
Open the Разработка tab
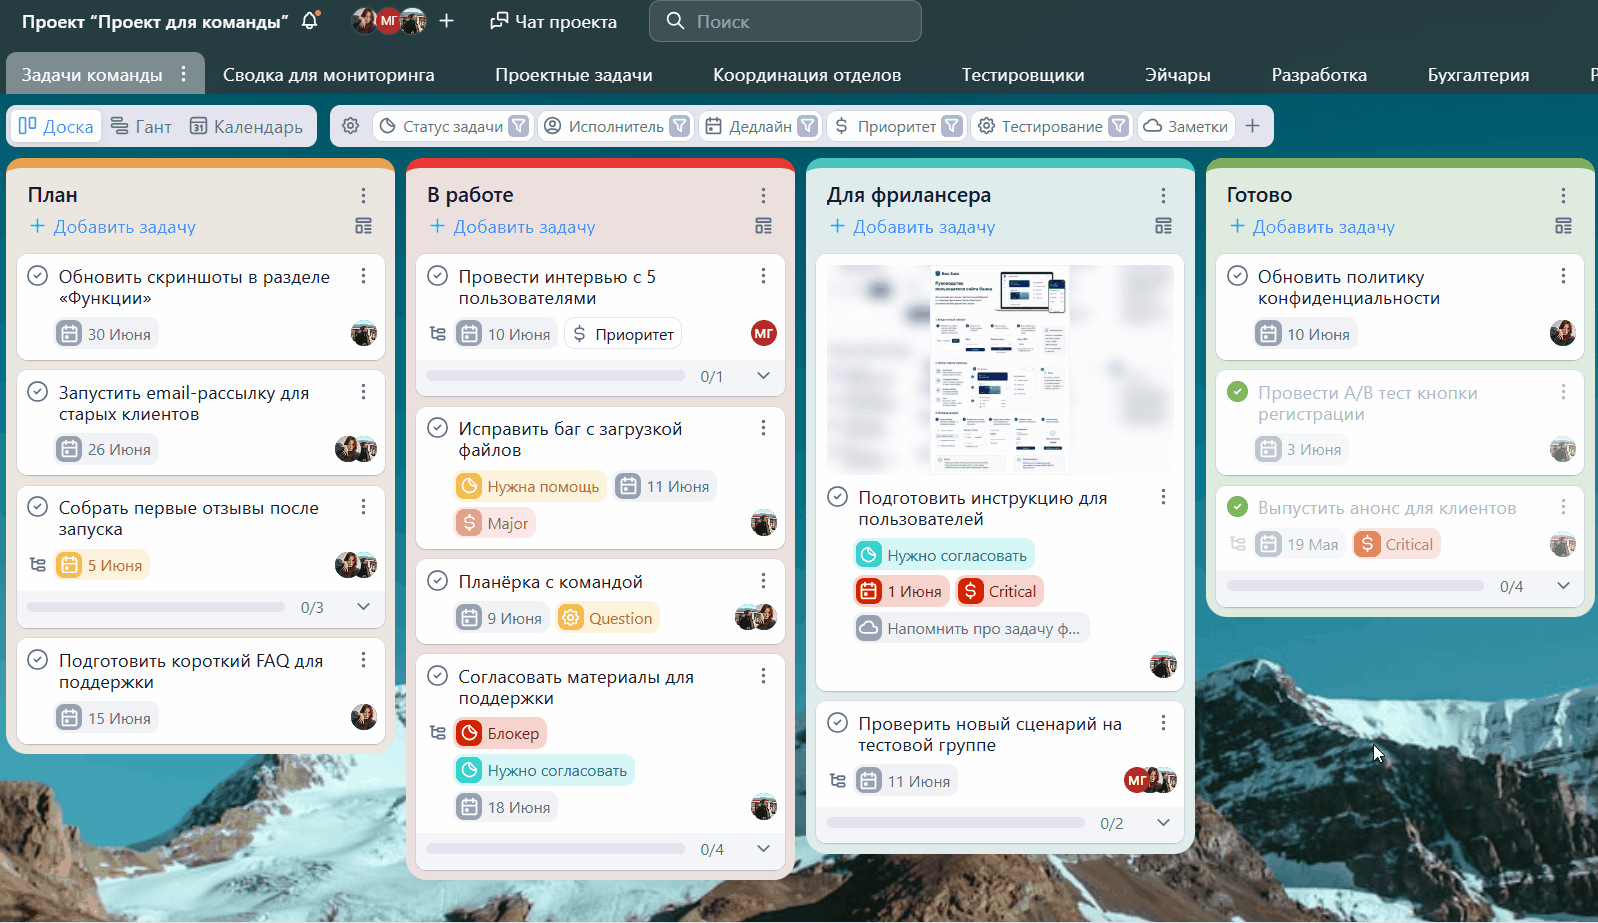click(1319, 75)
